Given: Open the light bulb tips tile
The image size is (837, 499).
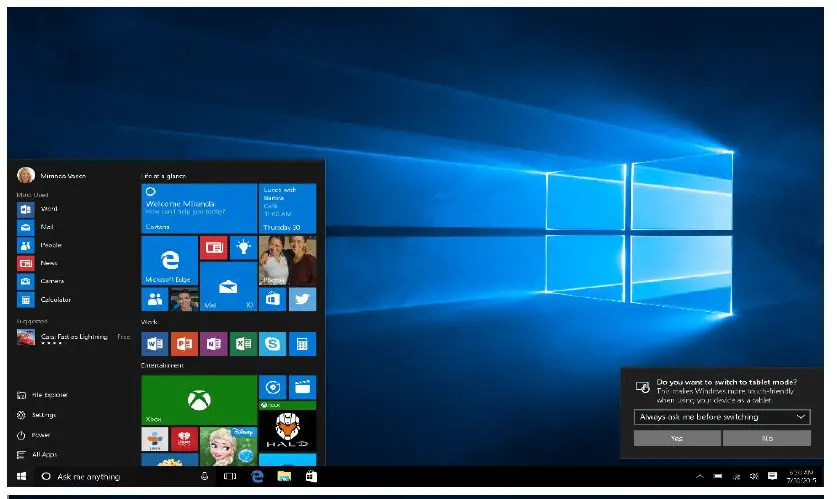Looking at the screenshot, I should click(x=243, y=248).
